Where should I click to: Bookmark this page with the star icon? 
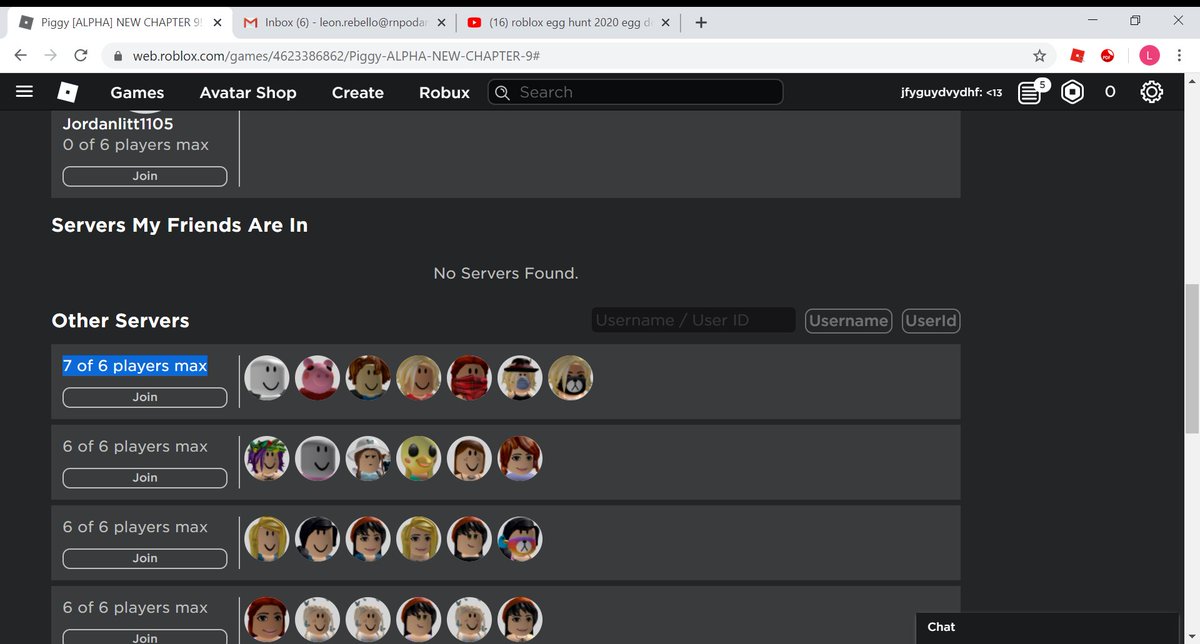(1040, 55)
